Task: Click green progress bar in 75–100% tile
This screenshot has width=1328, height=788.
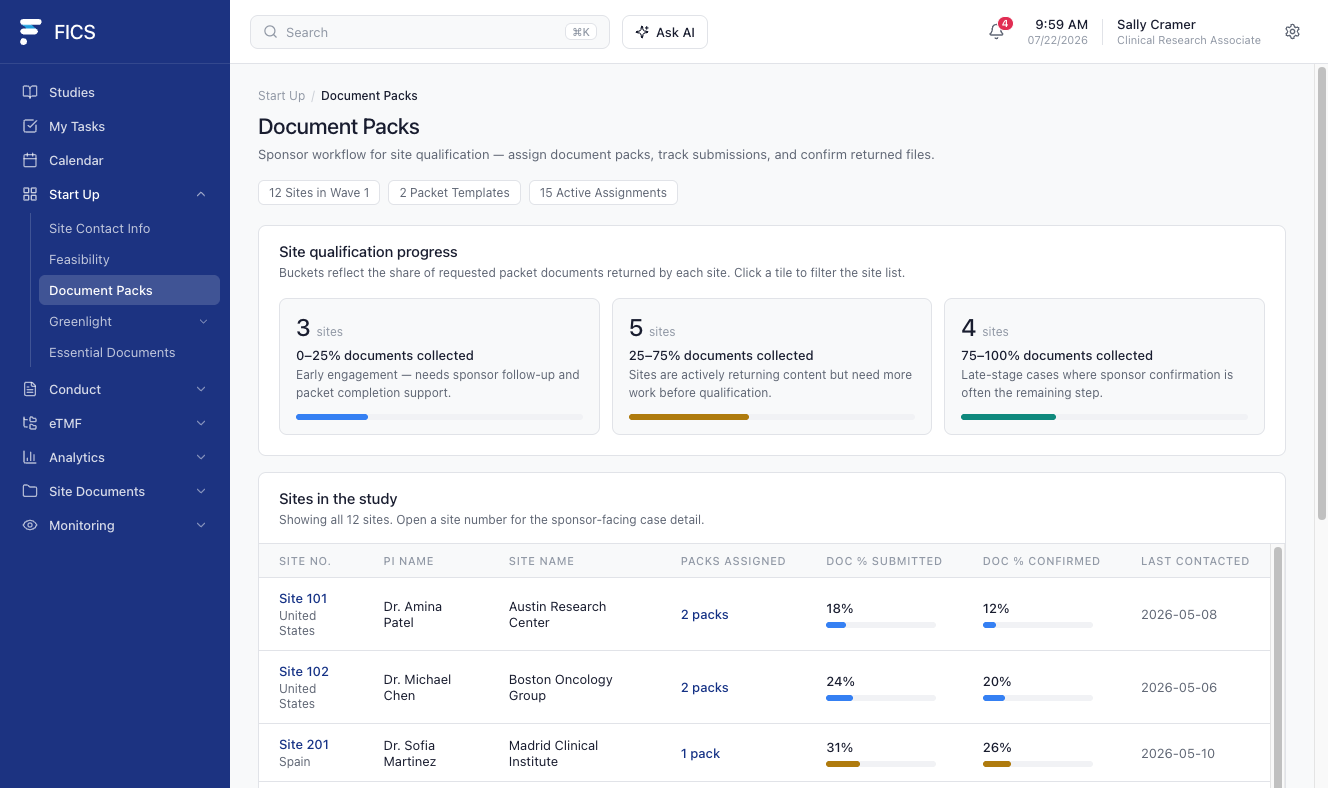Action: click(x=1008, y=417)
